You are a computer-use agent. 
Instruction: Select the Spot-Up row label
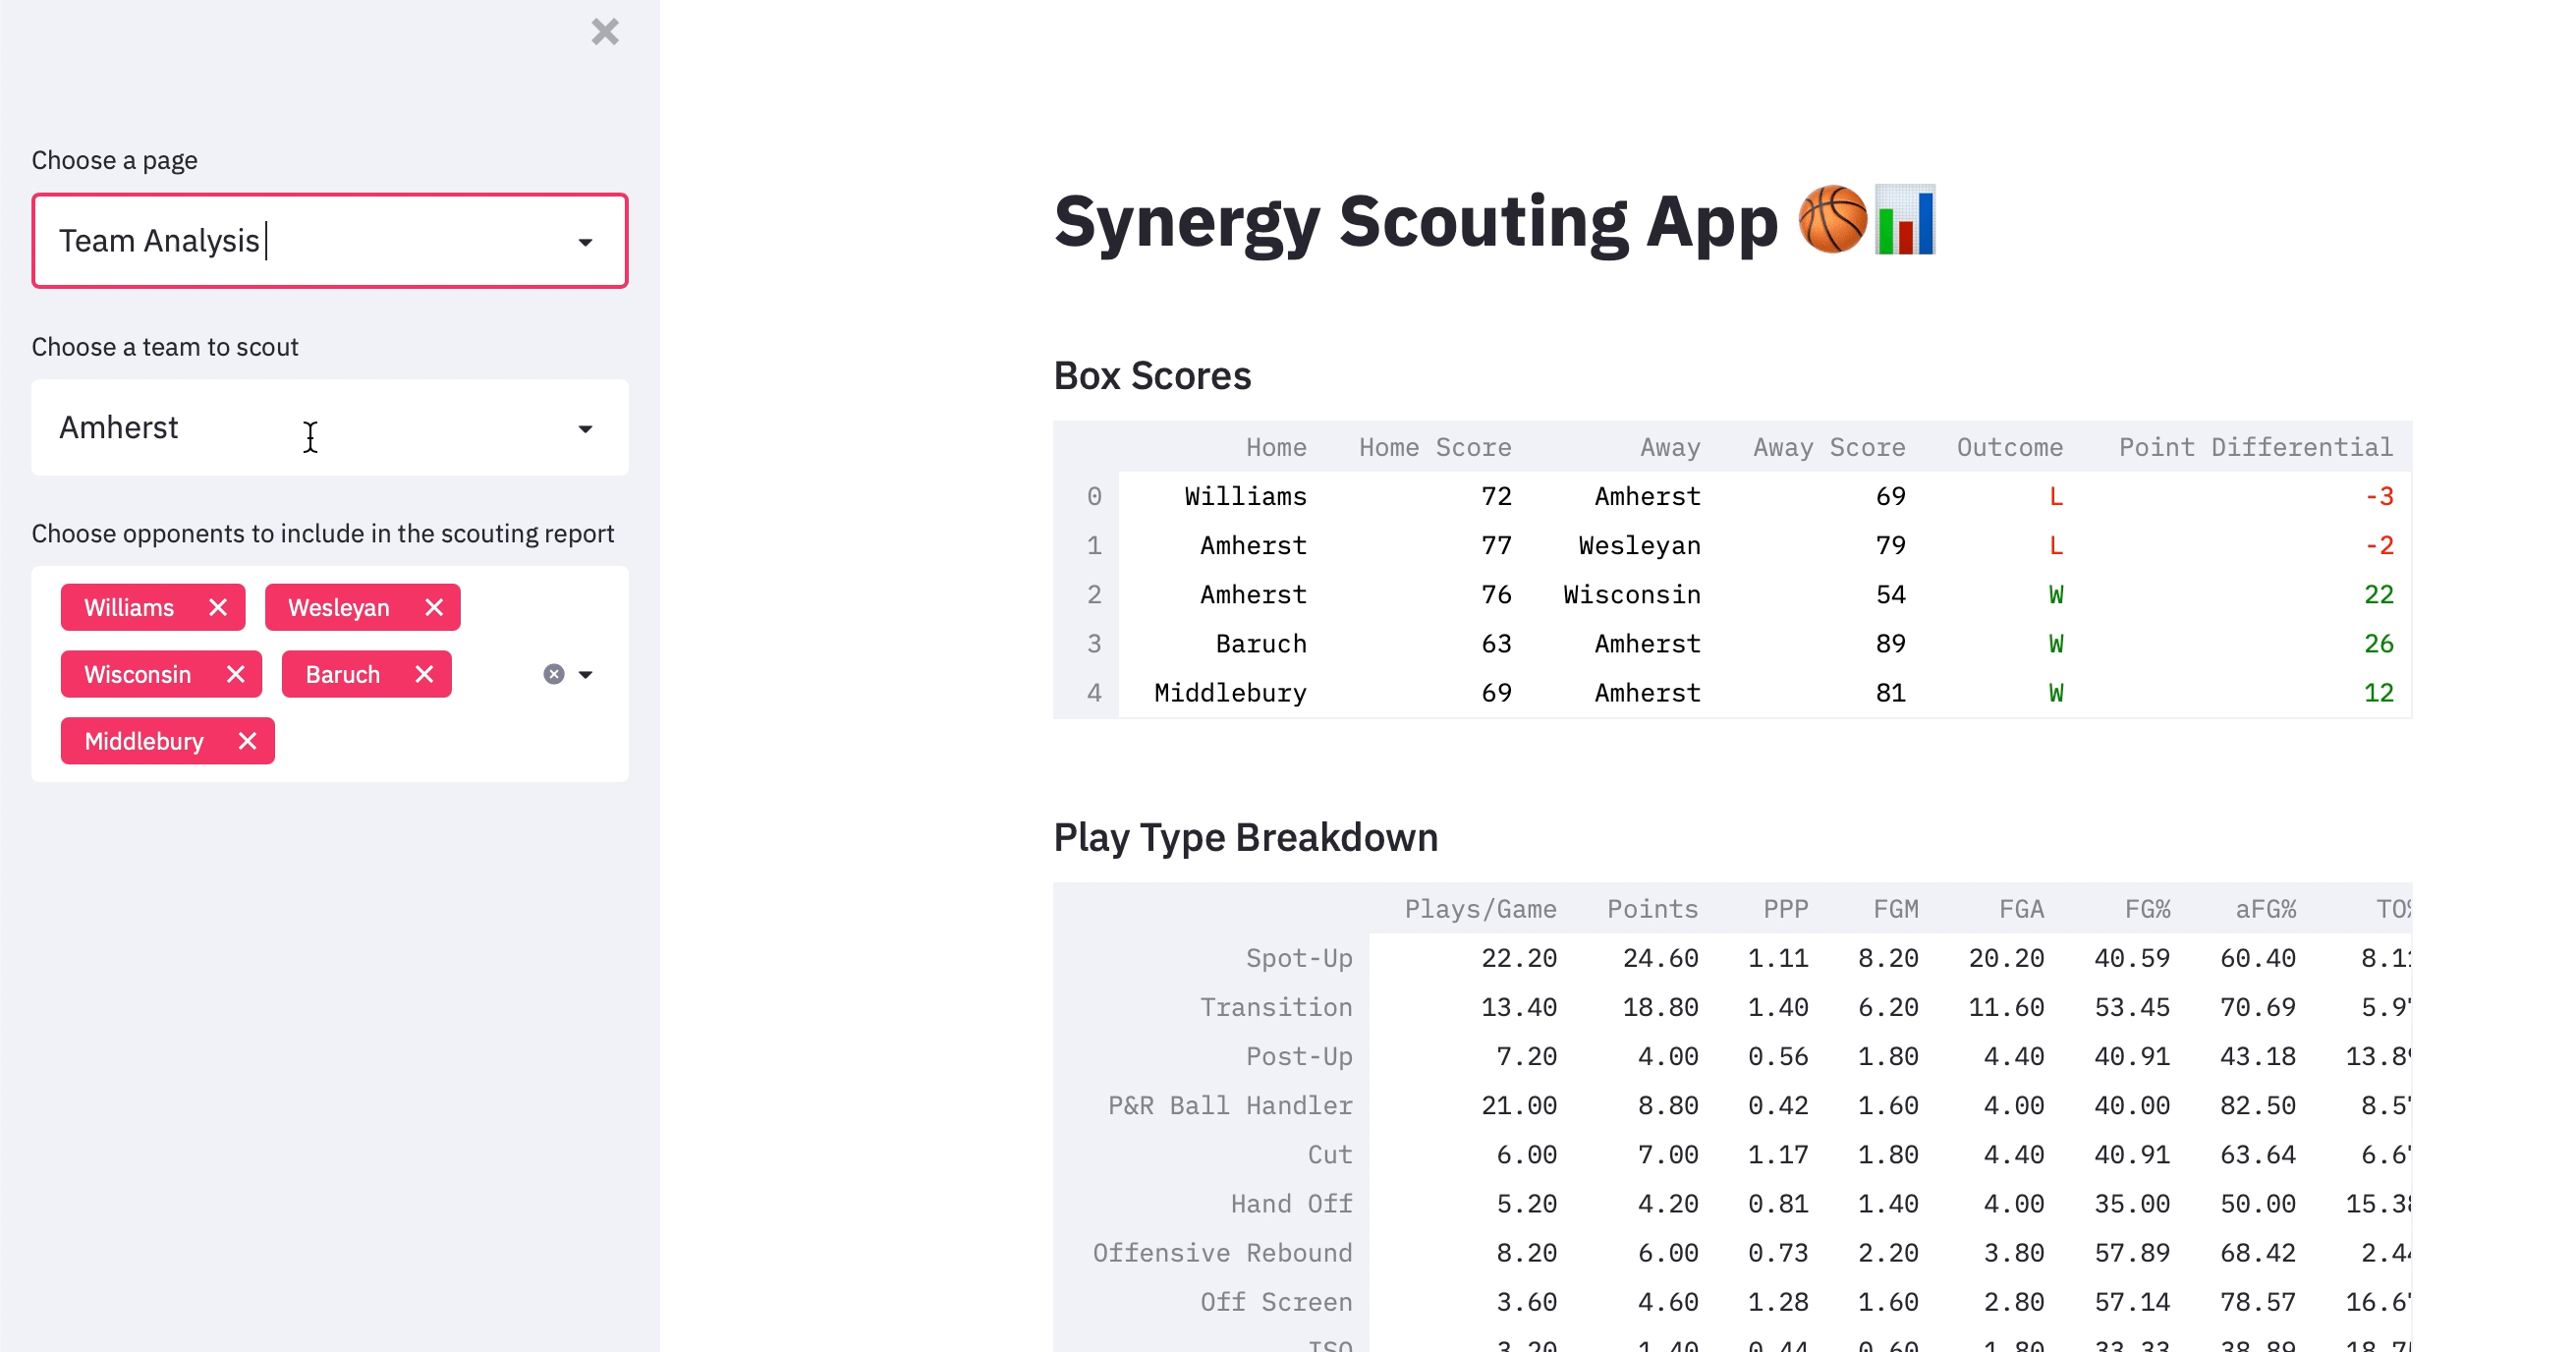(1299, 958)
